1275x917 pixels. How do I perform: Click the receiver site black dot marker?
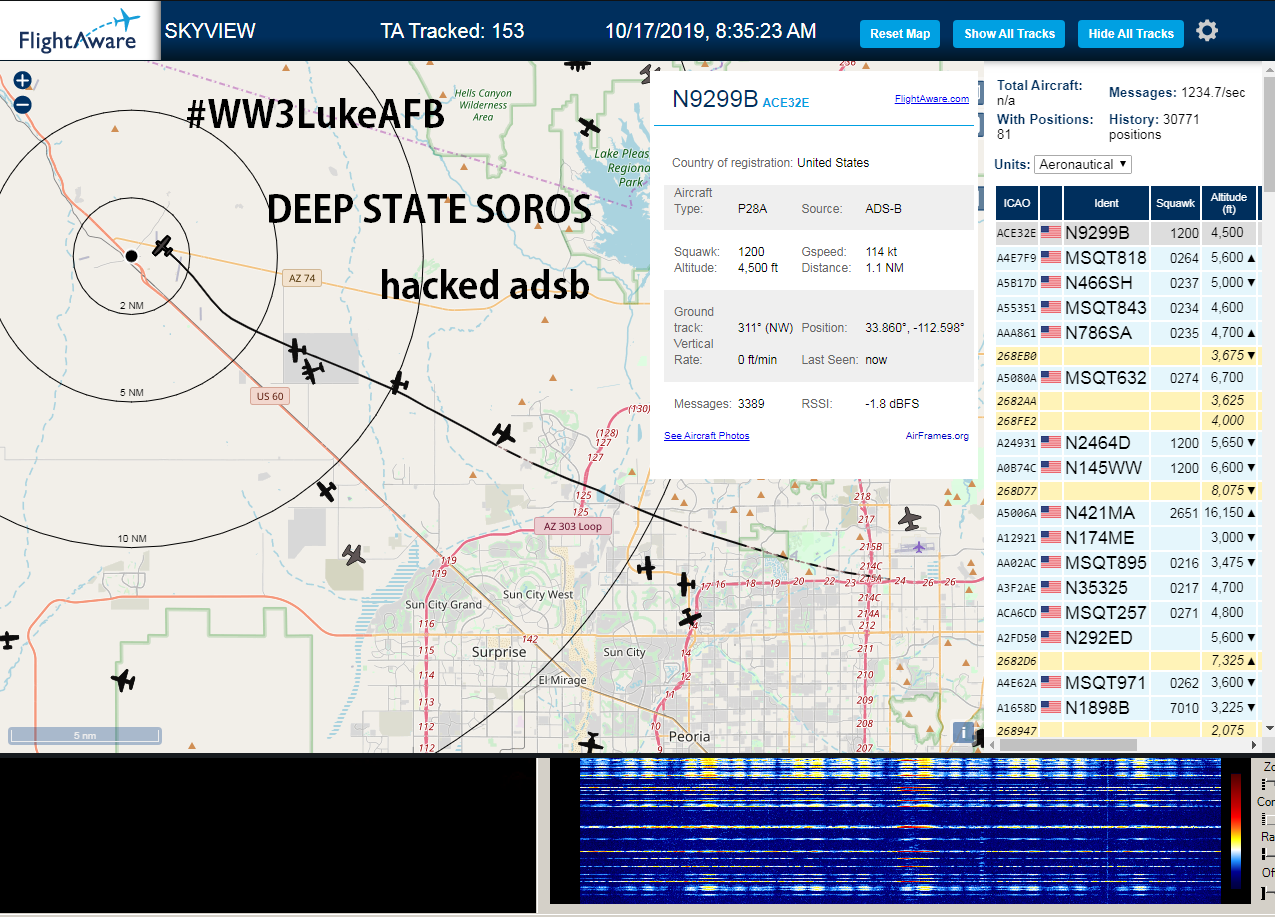[131, 256]
